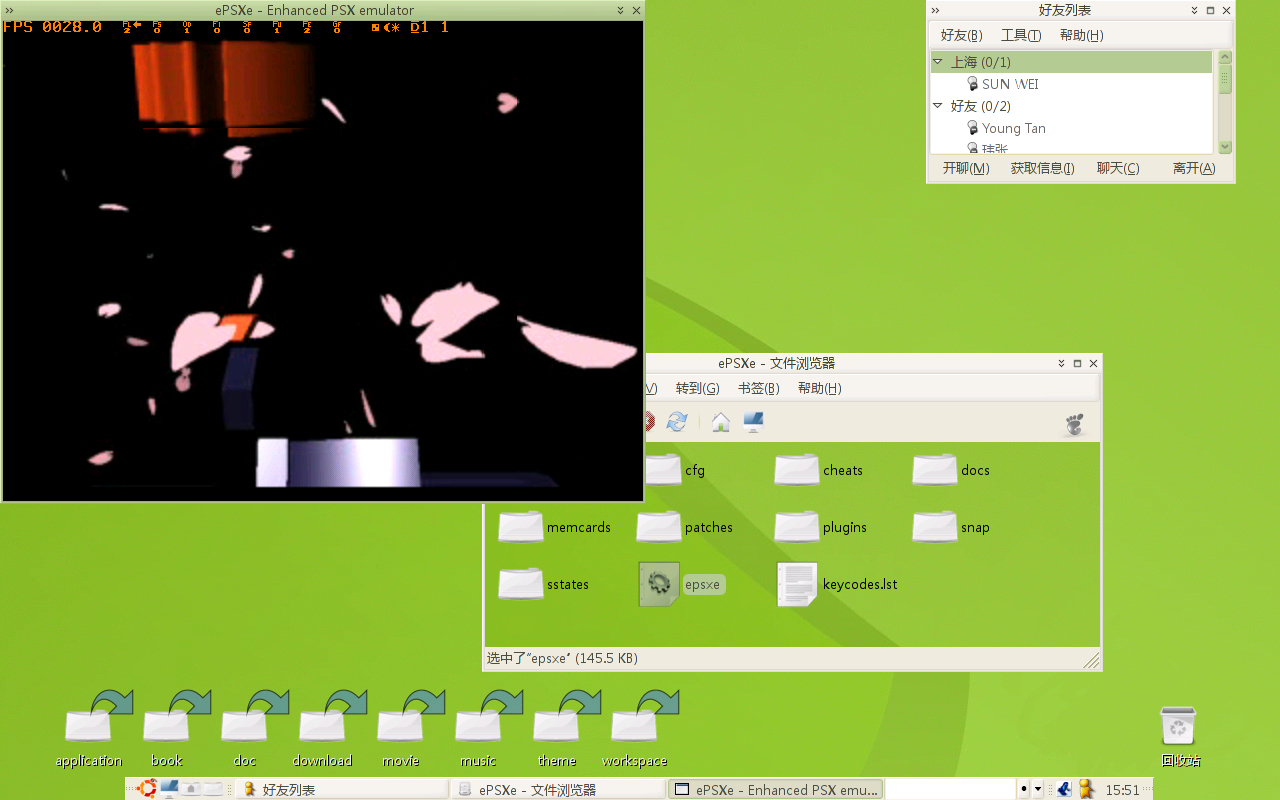The height and width of the screenshot is (800, 1280).
Task: Open the 好友(B) menu
Action: 962,35
